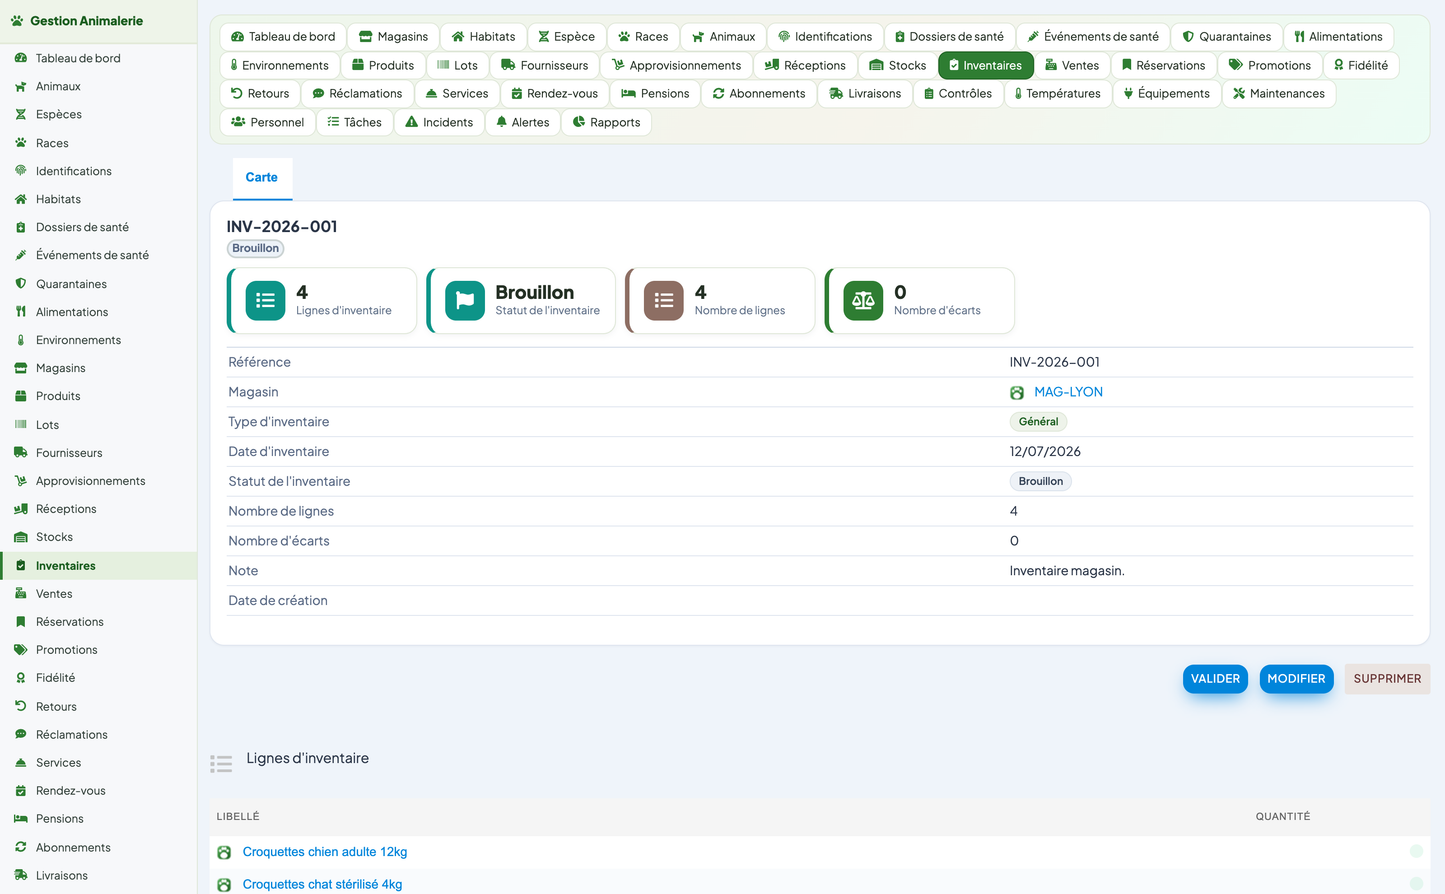The image size is (1445, 894).
Task: Click the MAG-LYON store icon
Action: [1017, 393]
